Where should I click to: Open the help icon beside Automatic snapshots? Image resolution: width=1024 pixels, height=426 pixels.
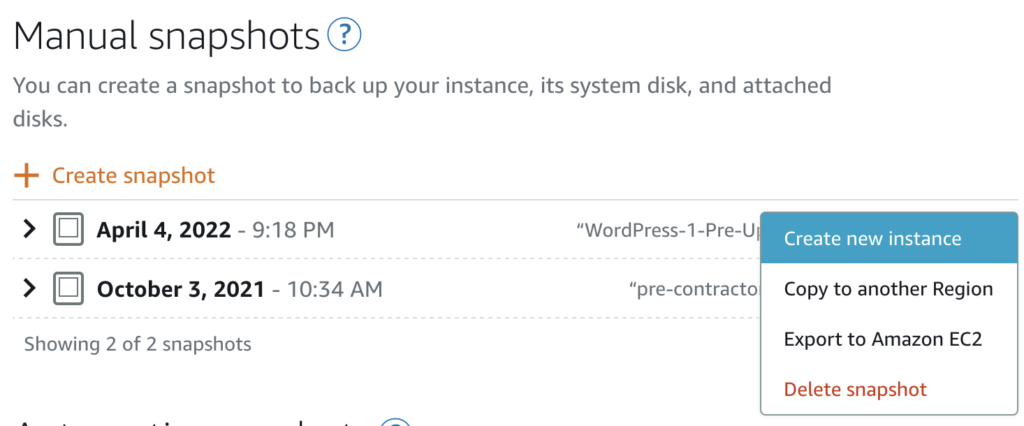coord(397,422)
